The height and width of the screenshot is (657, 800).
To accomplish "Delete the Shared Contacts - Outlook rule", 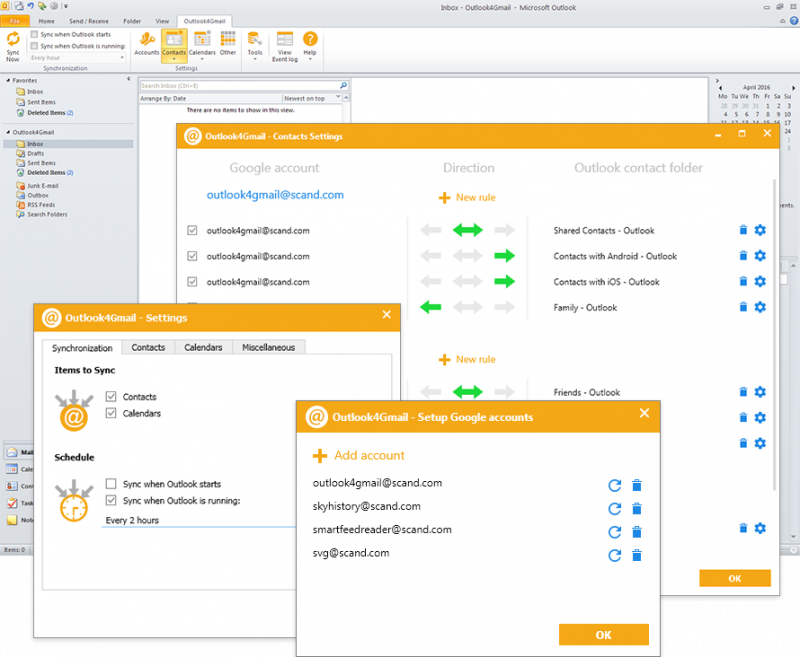I will pos(743,230).
